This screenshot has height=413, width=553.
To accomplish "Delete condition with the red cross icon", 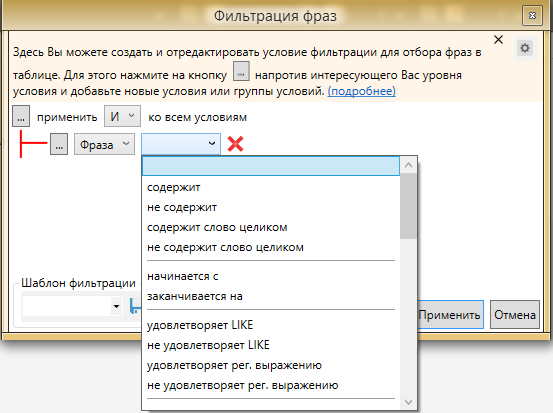I will [x=235, y=144].
